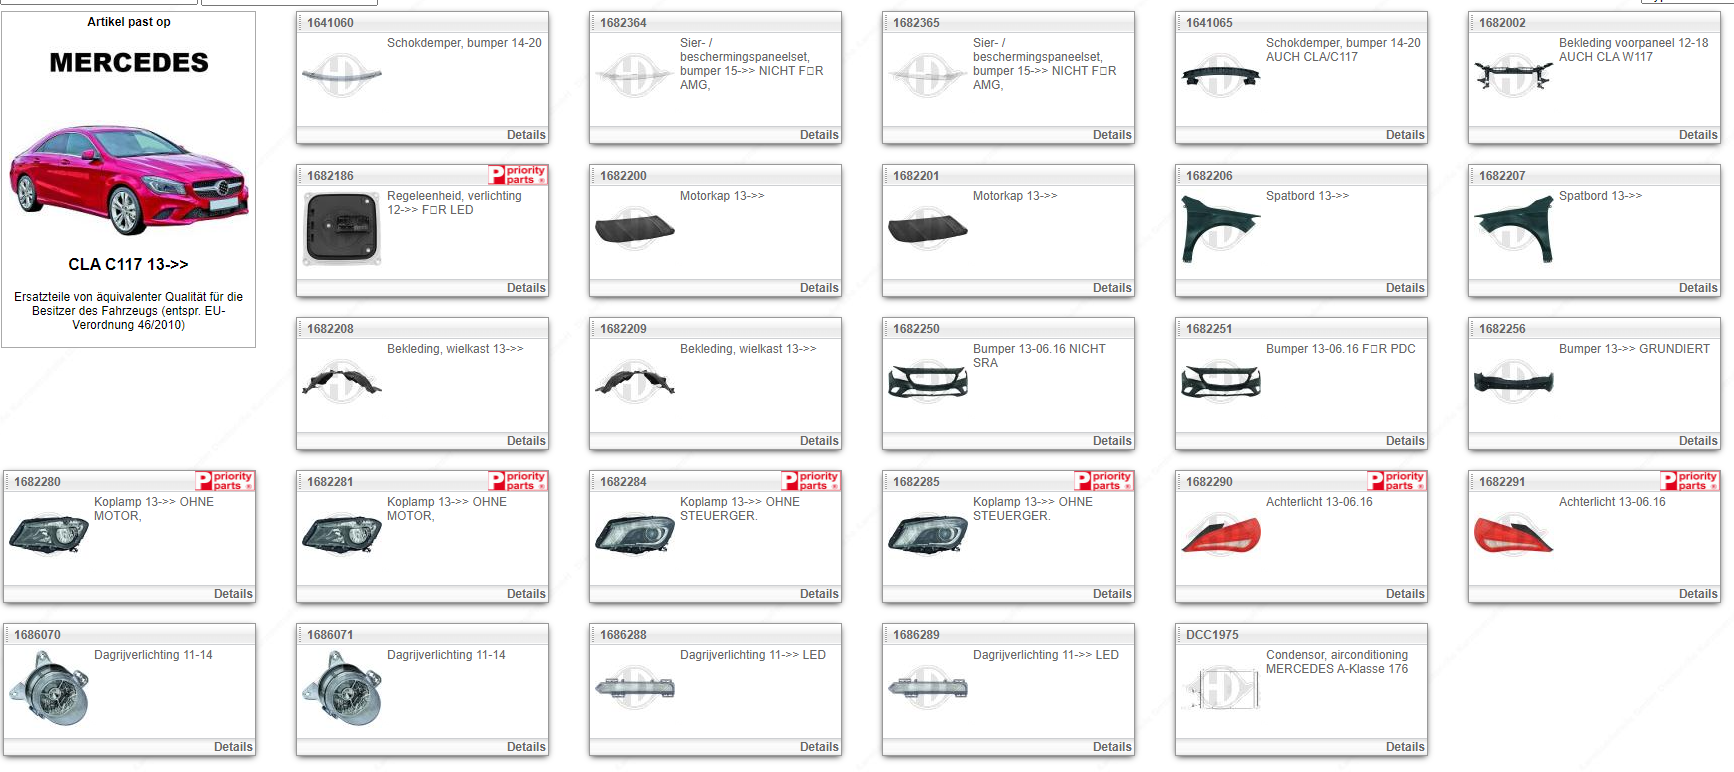The height and width of the screenshot is (772, 1734).
Task: View Details for LED Dagrijverlichting 1686289
Action: [1111, 747]
